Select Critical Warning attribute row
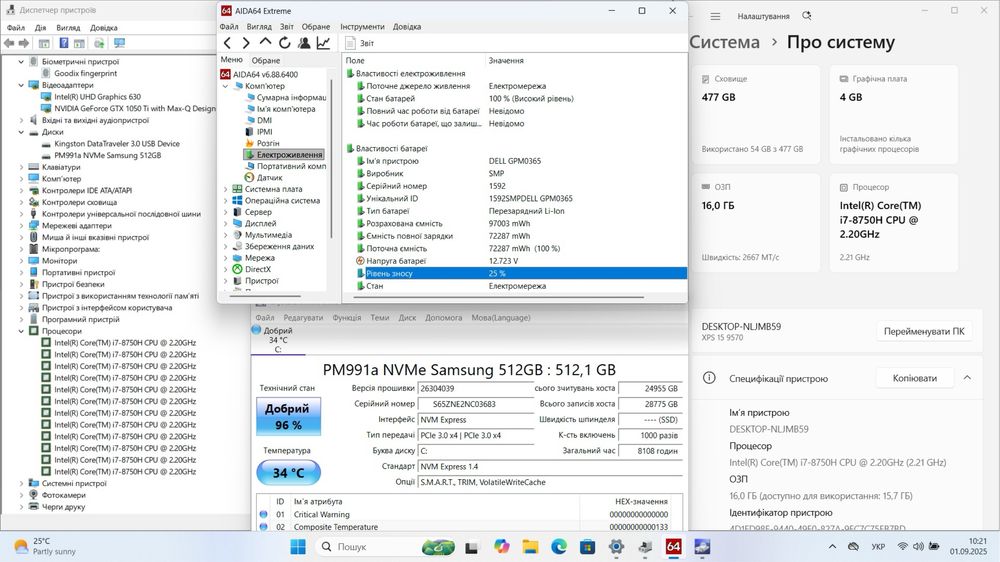 [469, 515]
